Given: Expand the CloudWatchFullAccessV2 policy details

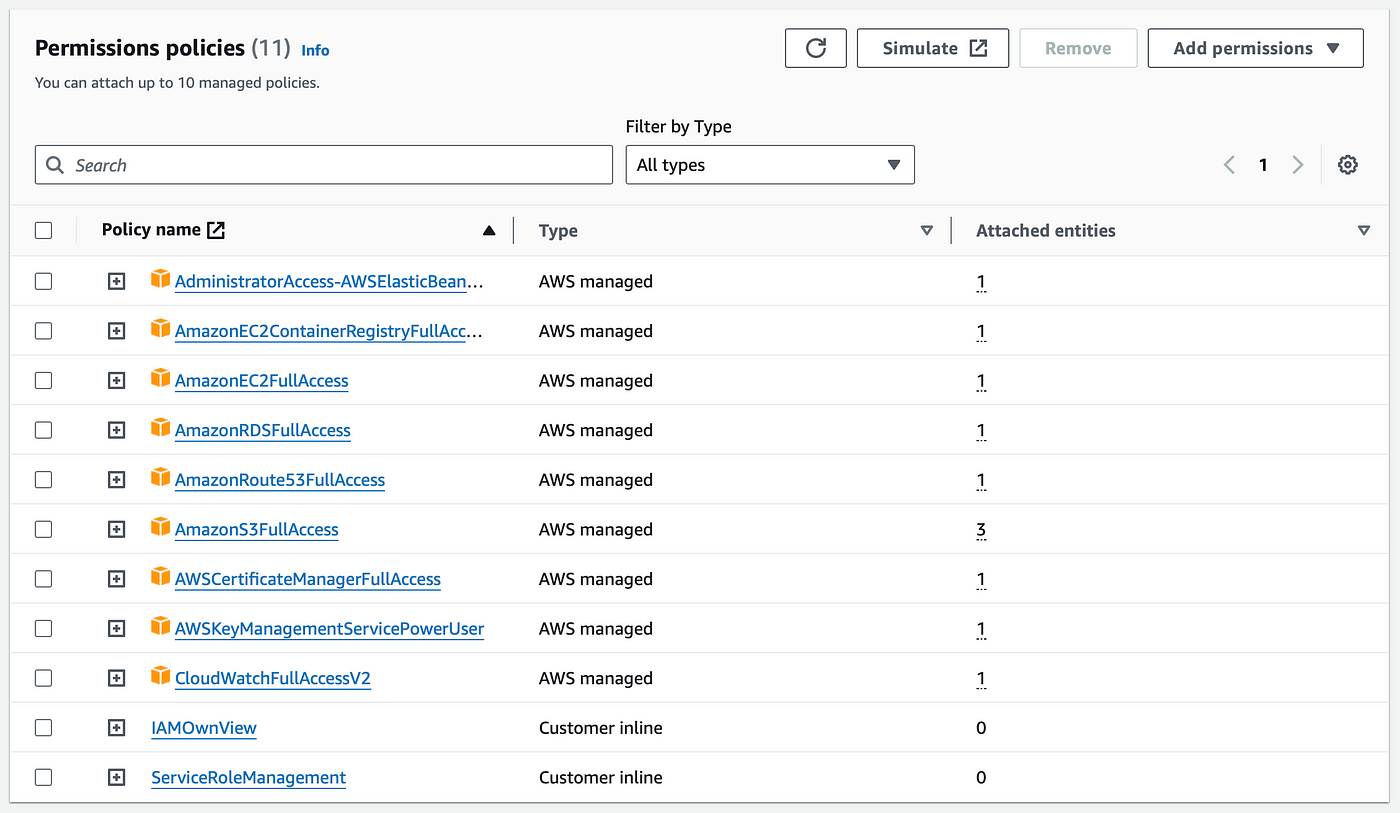Looking at the screenshot, I should pyautogui.click(x=116, y=679).
